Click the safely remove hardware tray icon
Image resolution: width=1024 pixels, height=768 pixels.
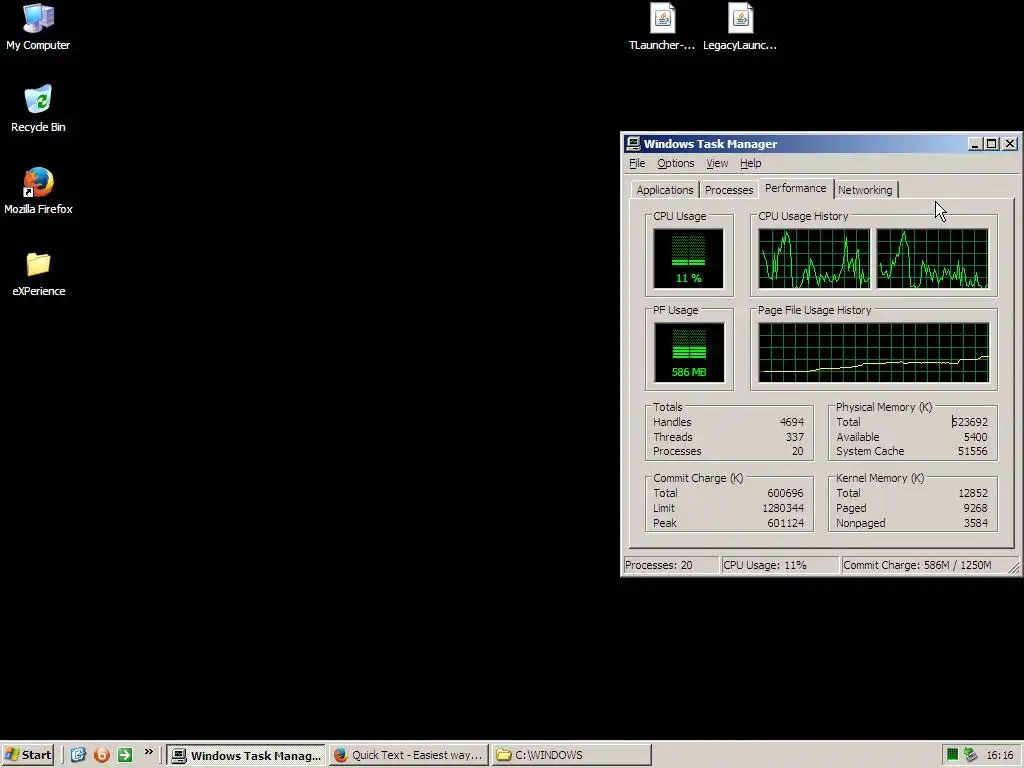click(x=970, y=755)
